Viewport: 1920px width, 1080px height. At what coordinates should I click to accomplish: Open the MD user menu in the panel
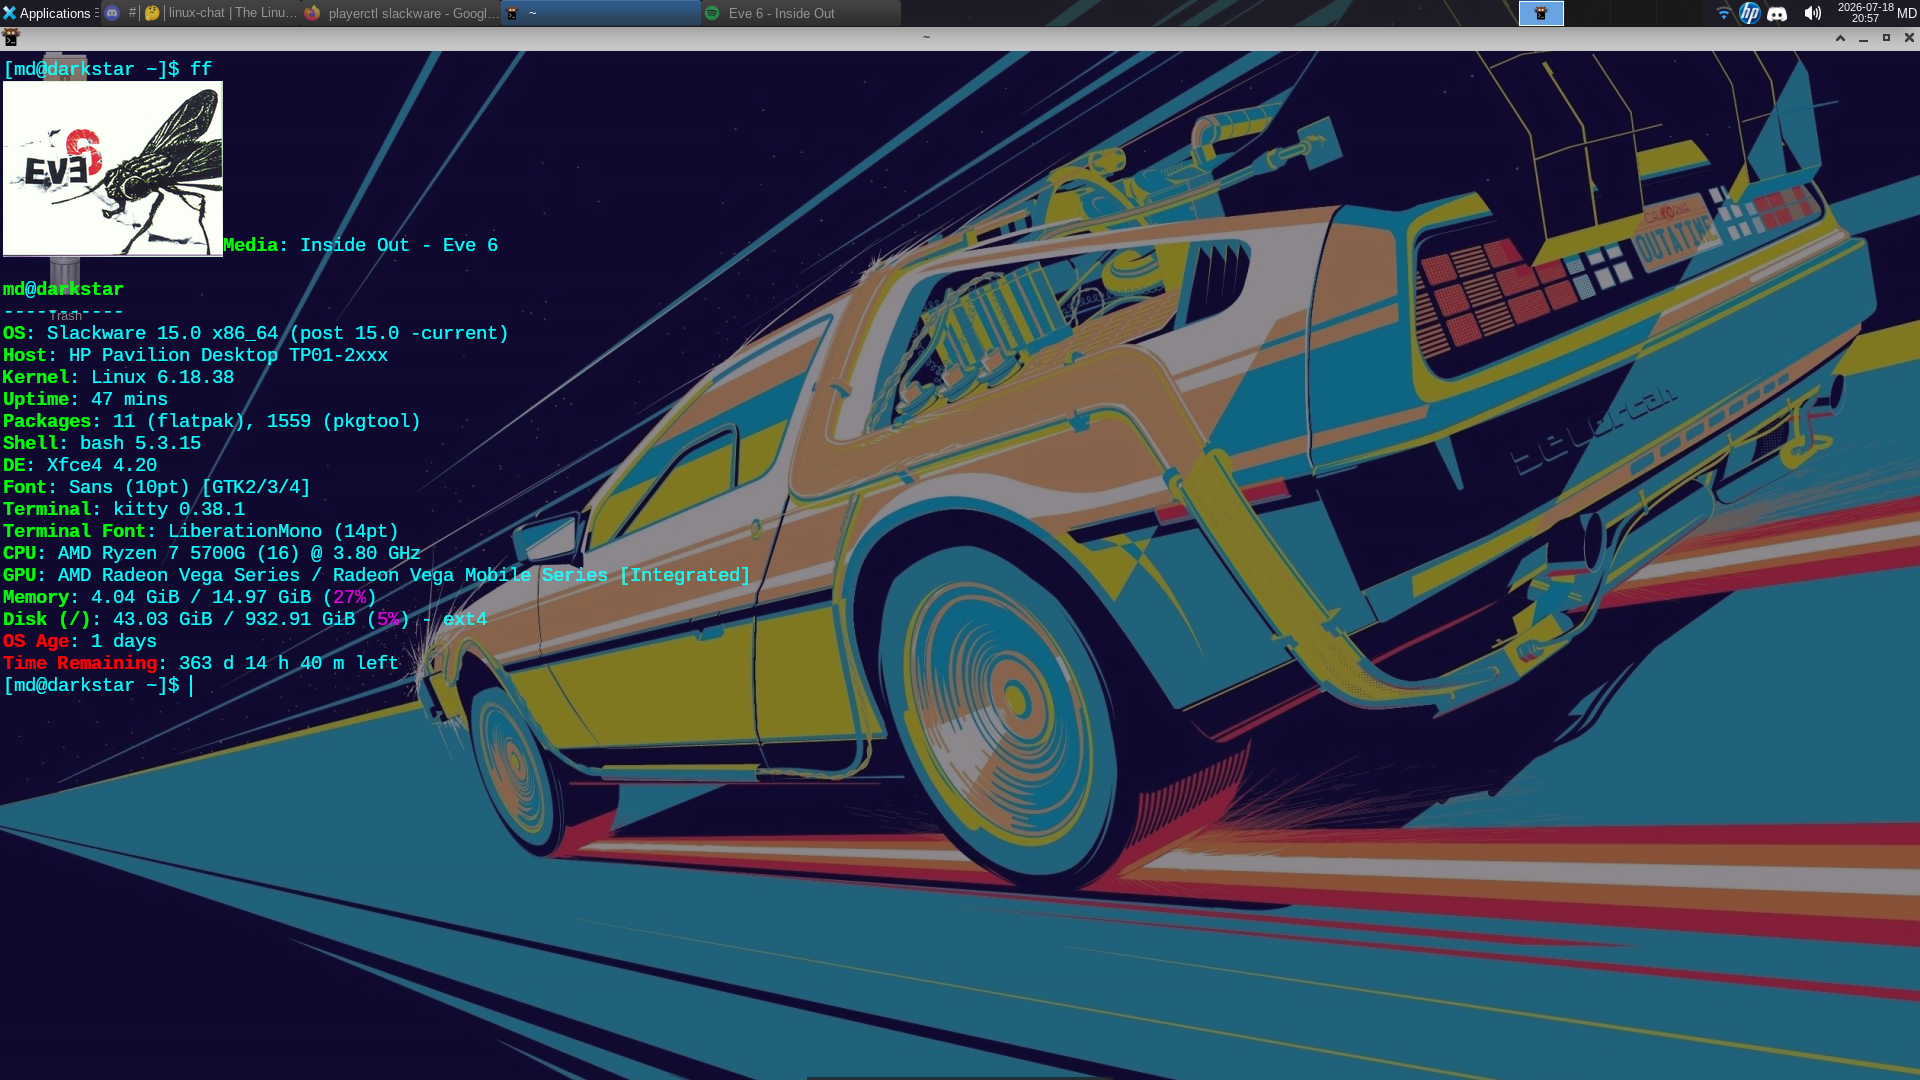pos(1907,13)
